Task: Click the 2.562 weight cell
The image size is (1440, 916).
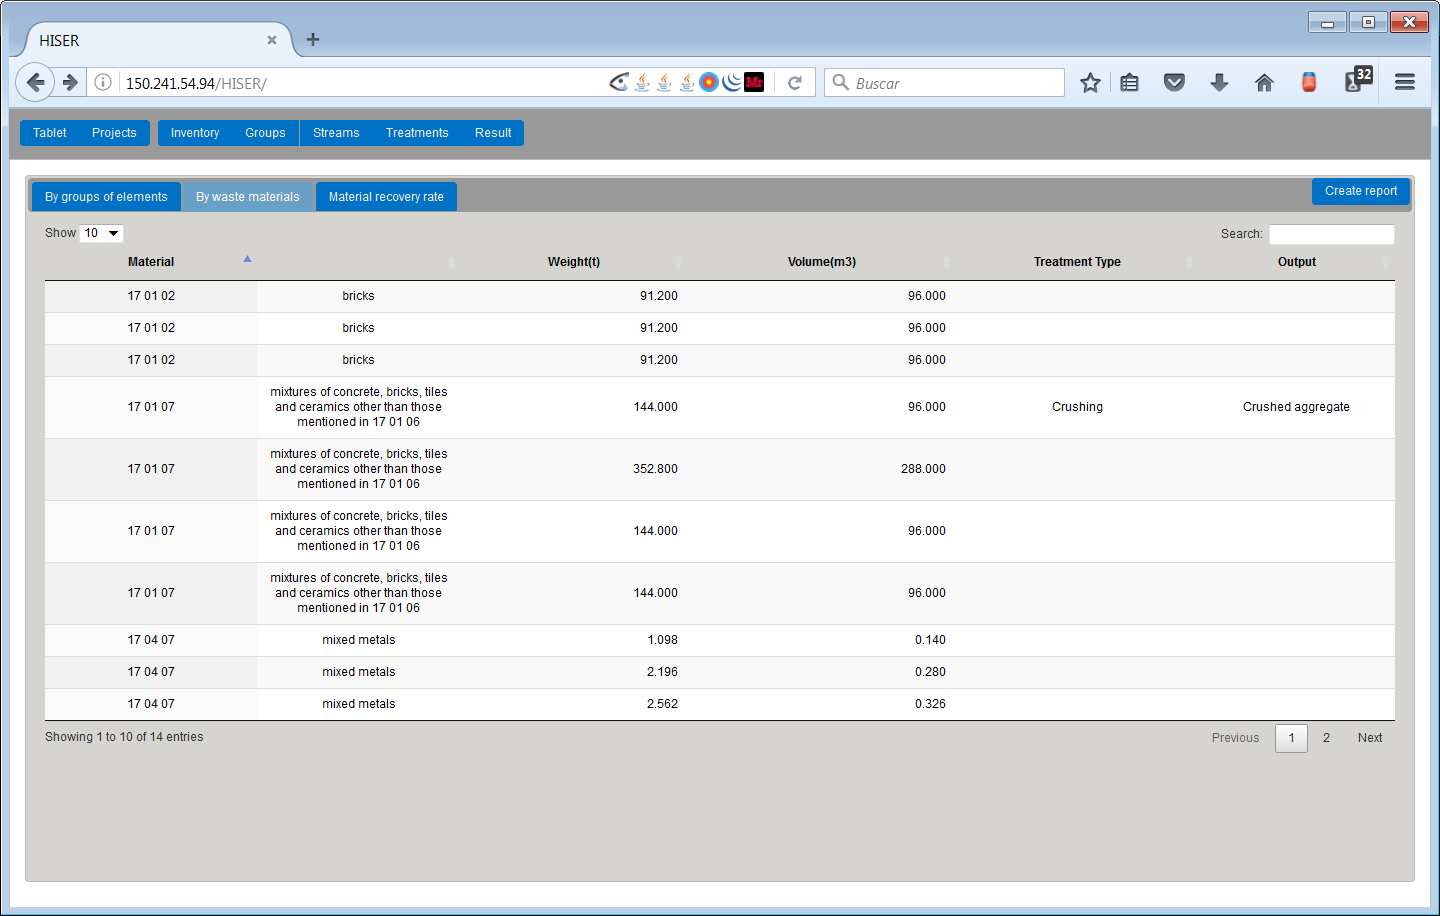Action: coord(662,704)
